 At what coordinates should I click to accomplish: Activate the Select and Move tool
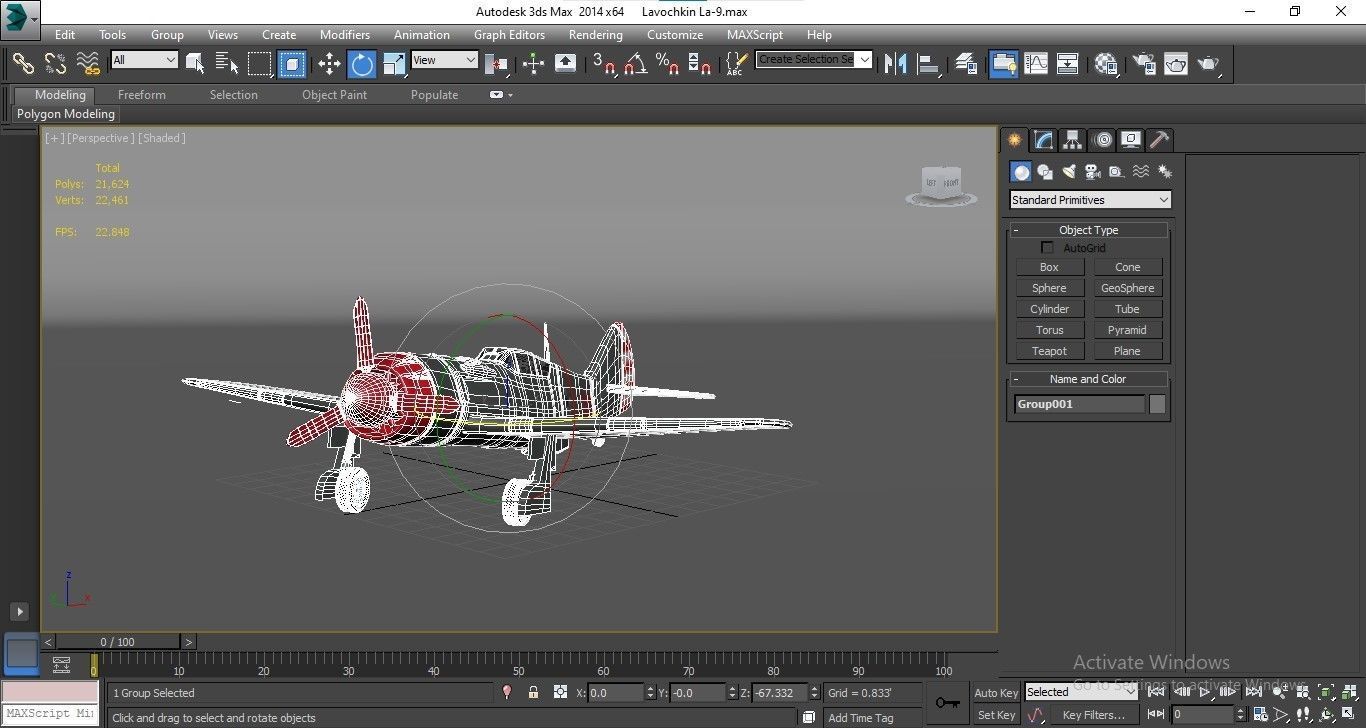(329, 64)
